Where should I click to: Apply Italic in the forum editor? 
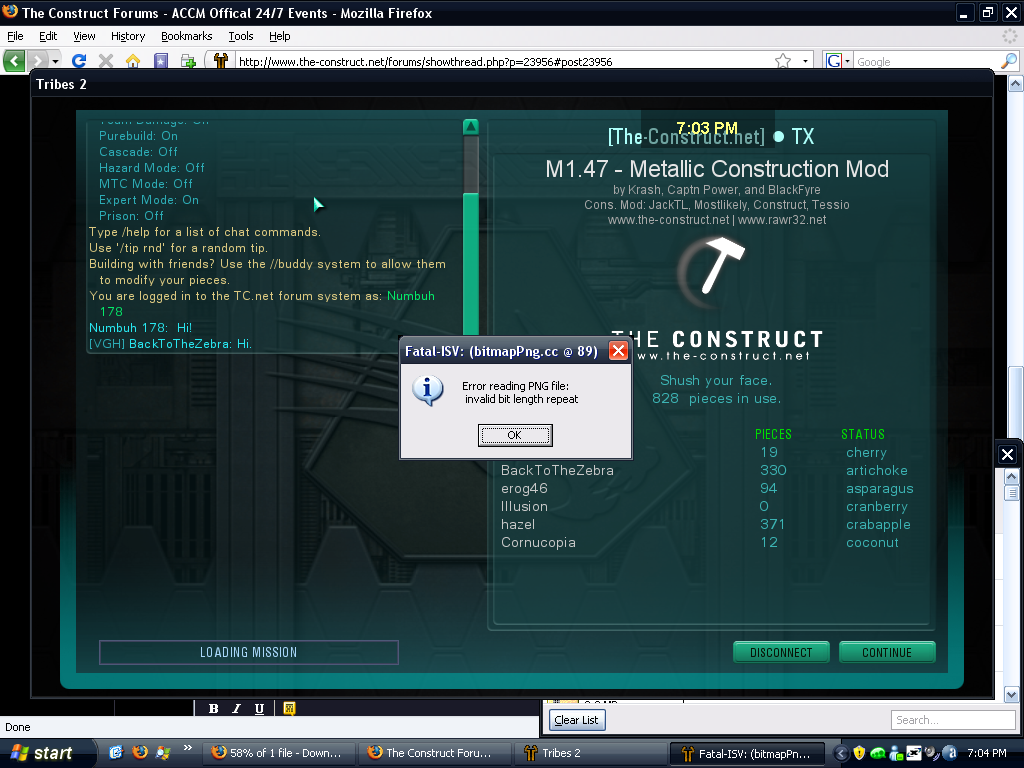tap(236, 709)
